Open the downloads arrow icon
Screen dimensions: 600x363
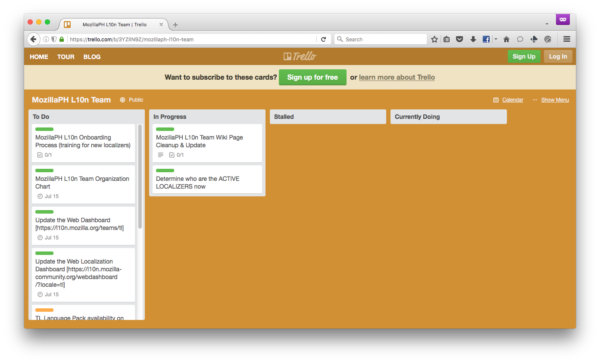click(x=473, y=39)
